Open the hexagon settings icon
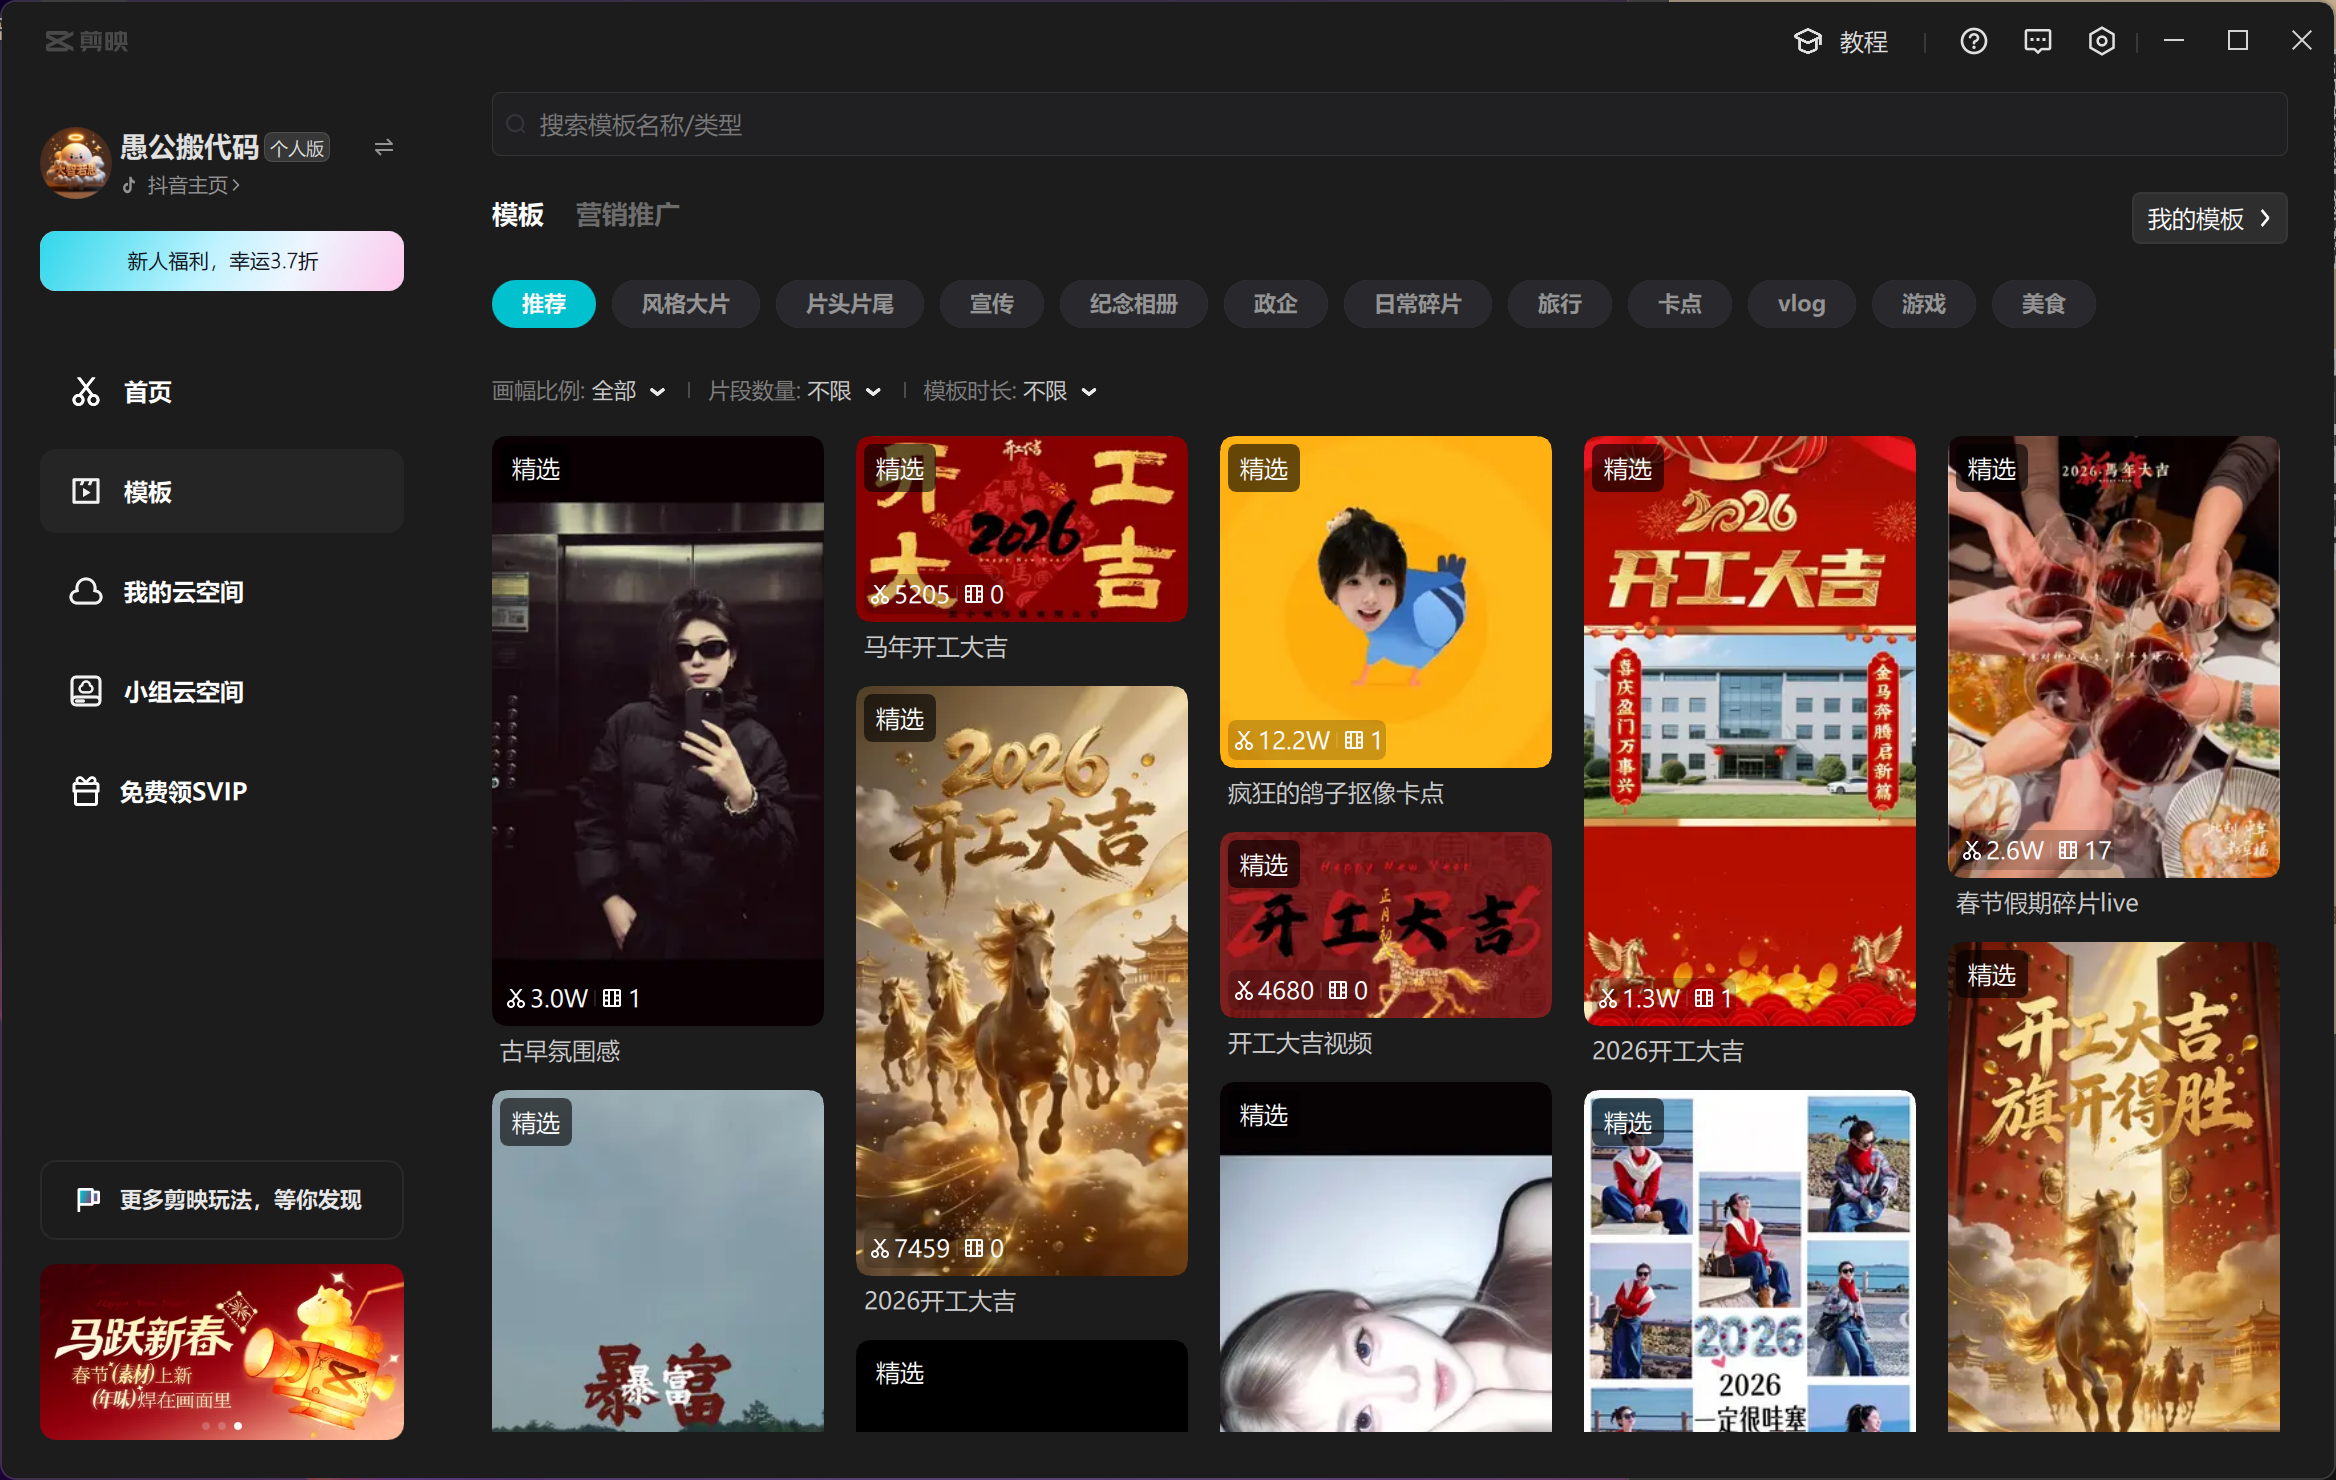Image resolution: width=2336 pixels, height=1480 pixels. click(x=2101, y=41)
